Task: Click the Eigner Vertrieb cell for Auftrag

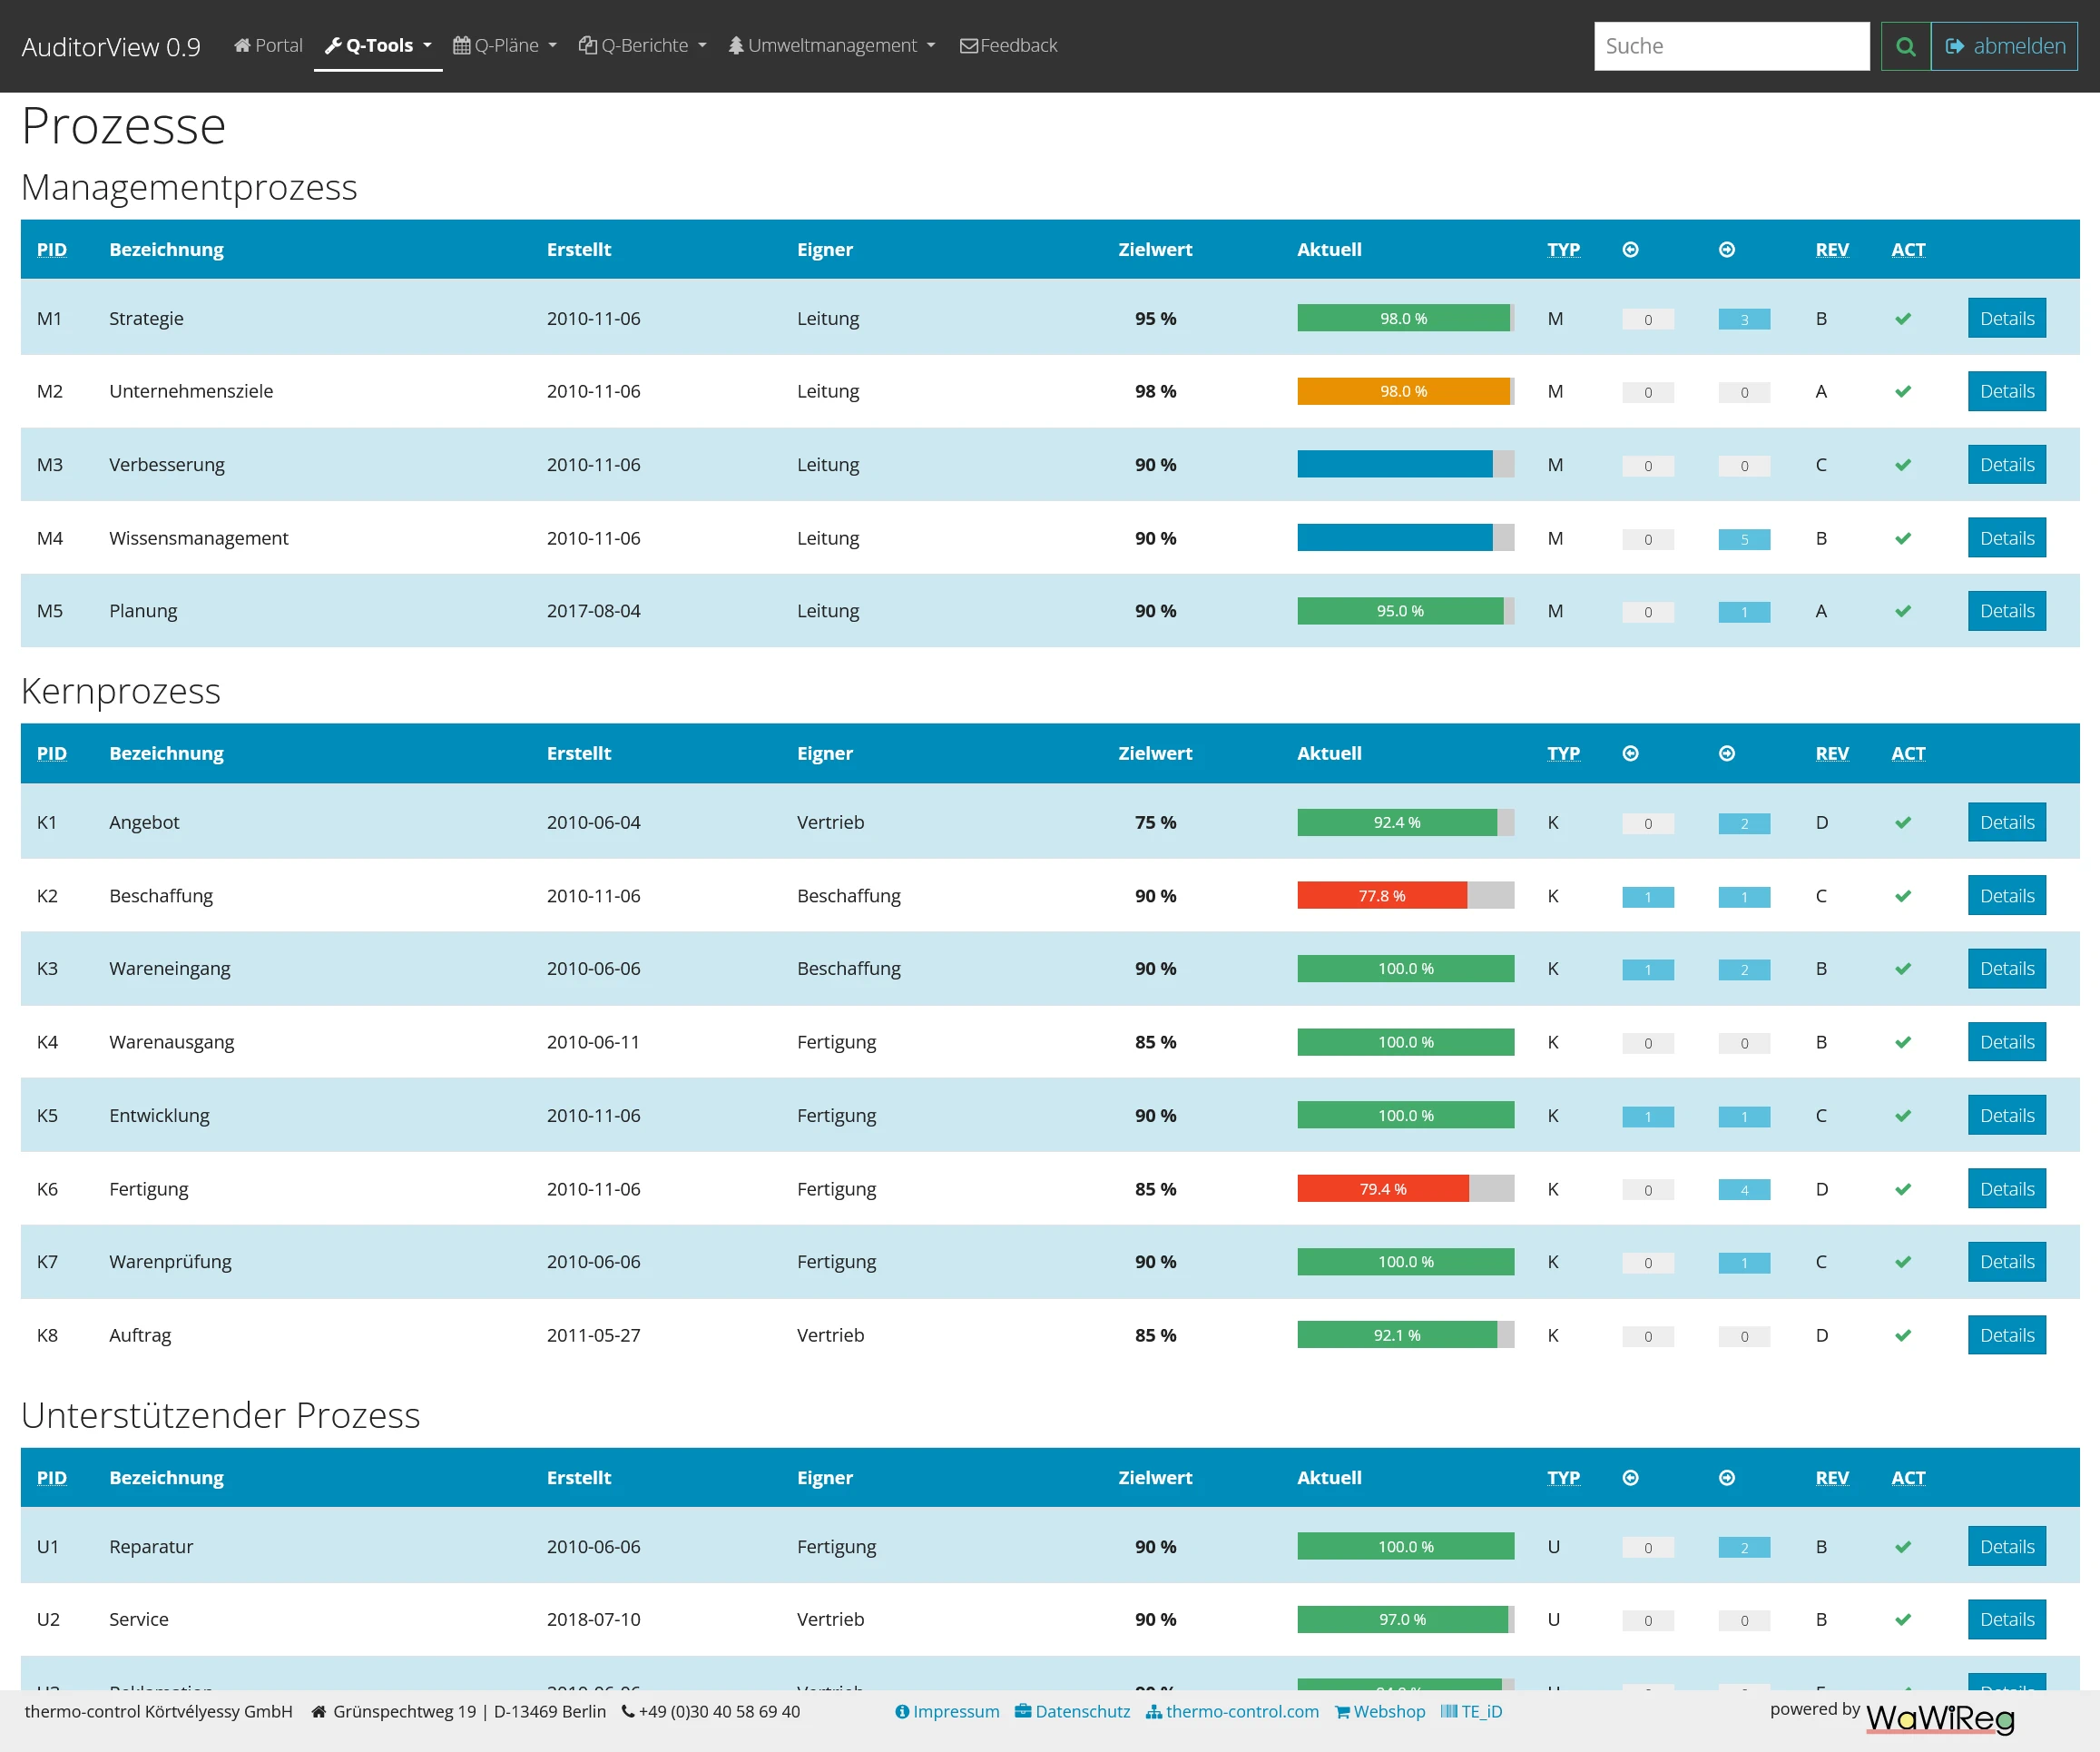Action: [830, 1335]
